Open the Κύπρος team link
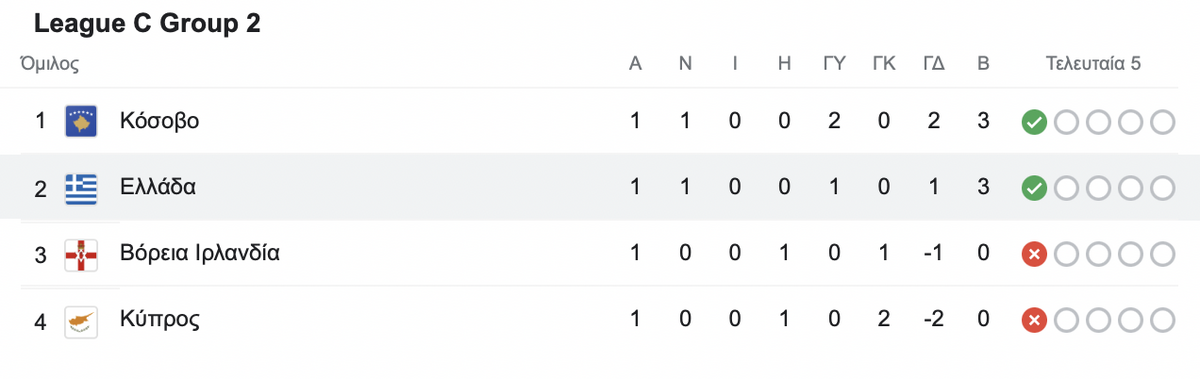 160,320
